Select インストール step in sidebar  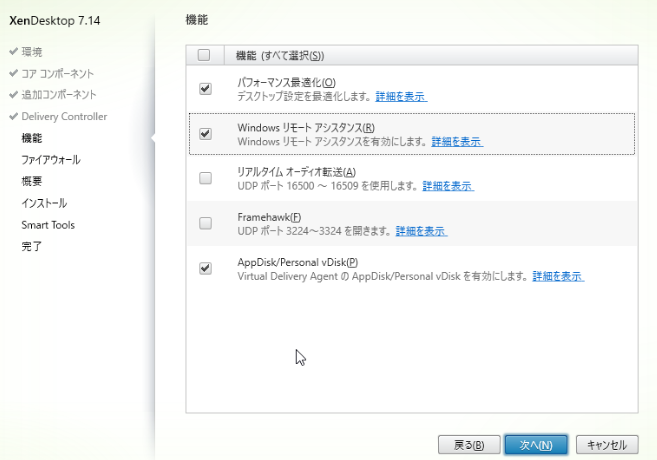(44, 203)
